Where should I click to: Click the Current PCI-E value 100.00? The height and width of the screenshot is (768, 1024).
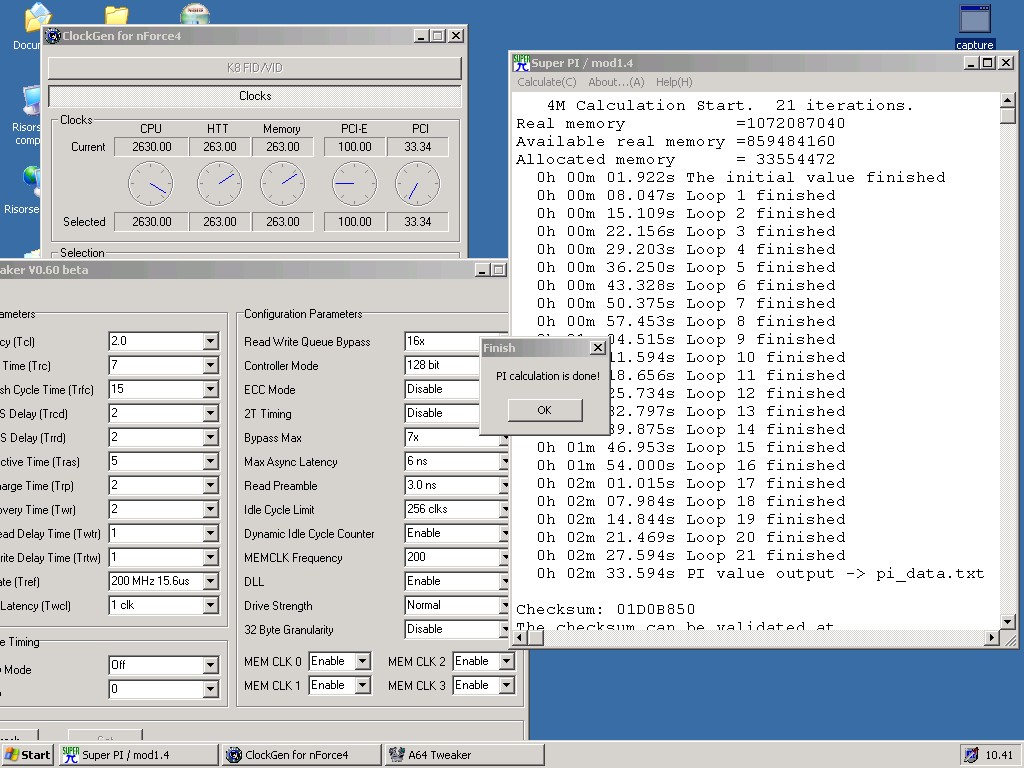click(x=355, y=147)
